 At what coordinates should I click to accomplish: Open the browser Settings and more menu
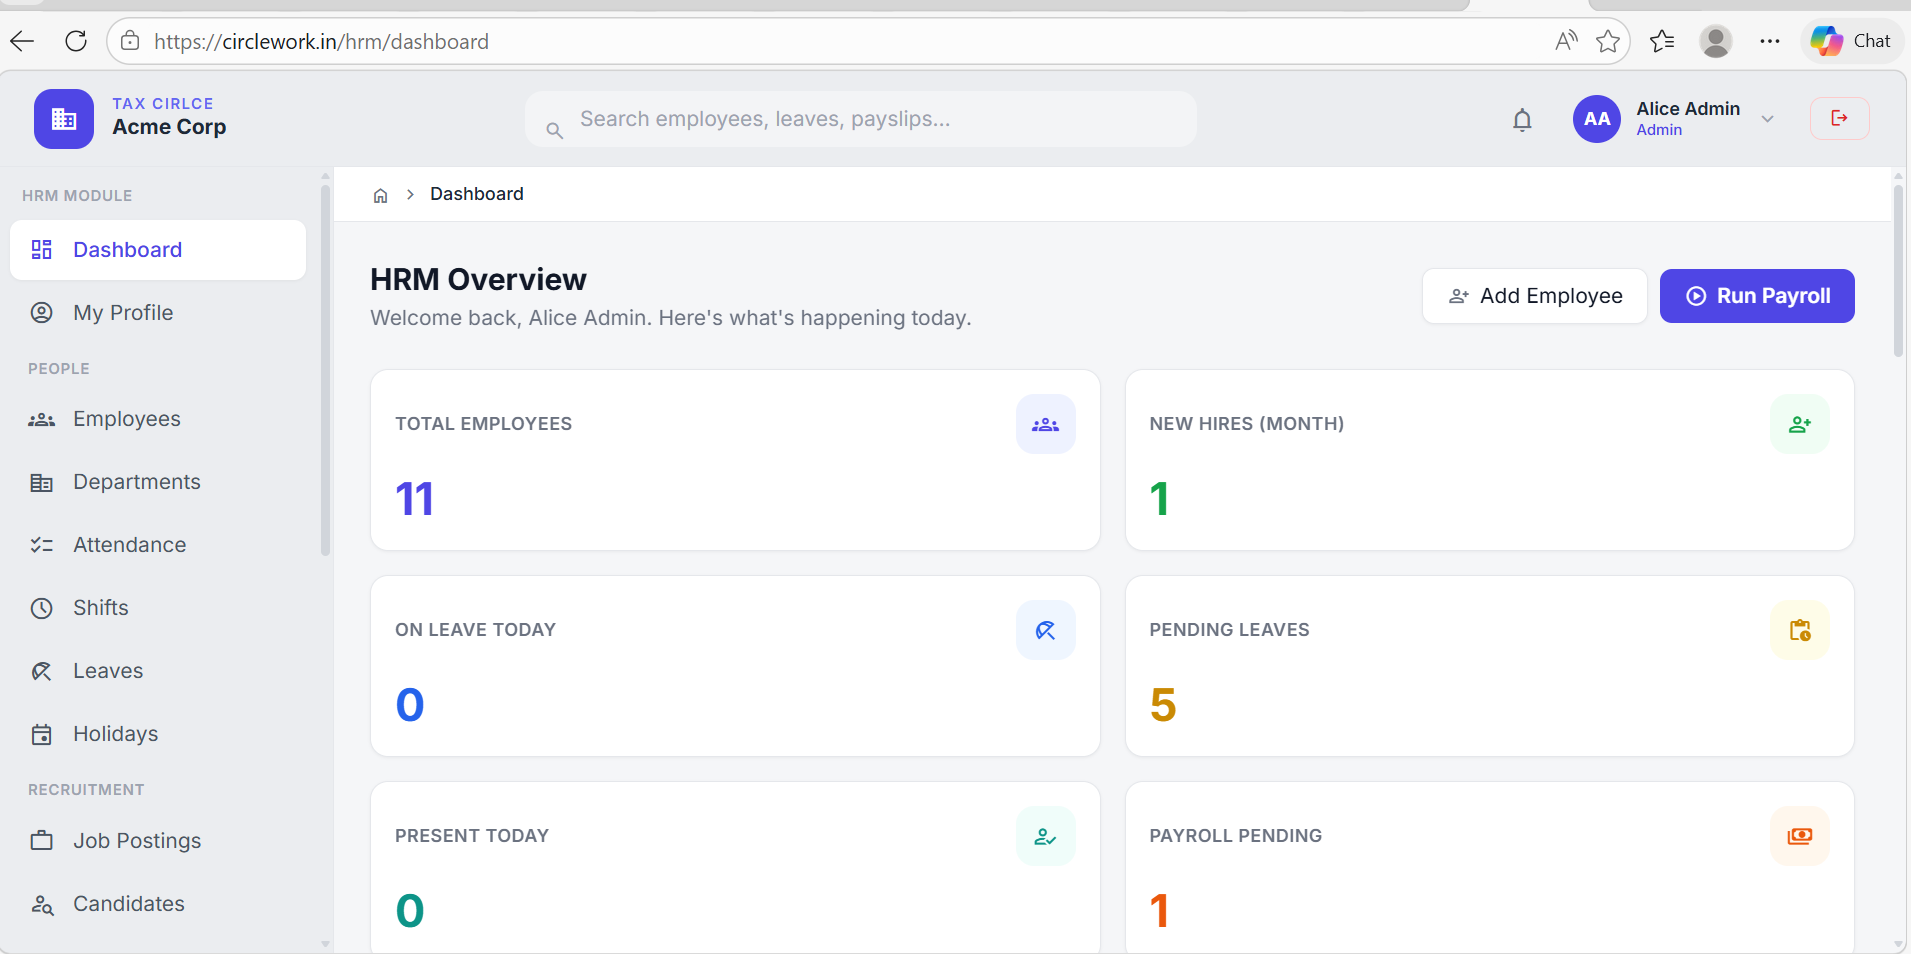coord(1769,41)
